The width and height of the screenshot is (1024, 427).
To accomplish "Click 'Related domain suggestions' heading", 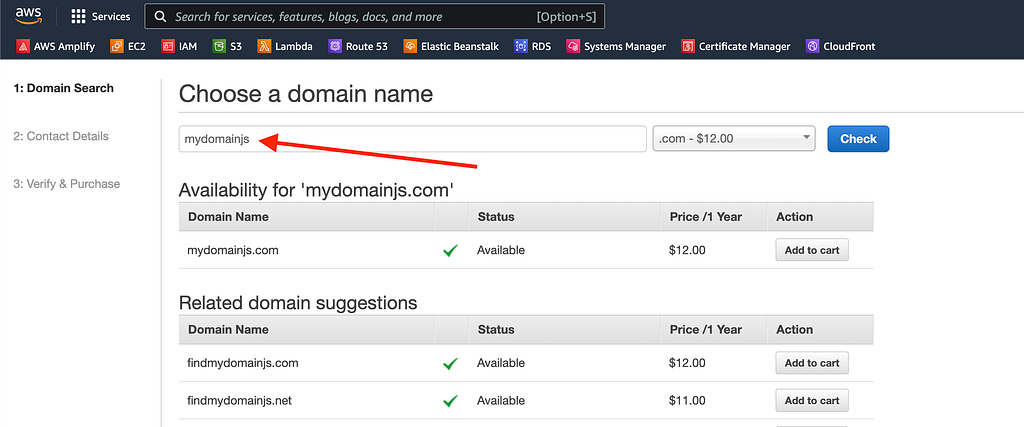I will point(298,304).
